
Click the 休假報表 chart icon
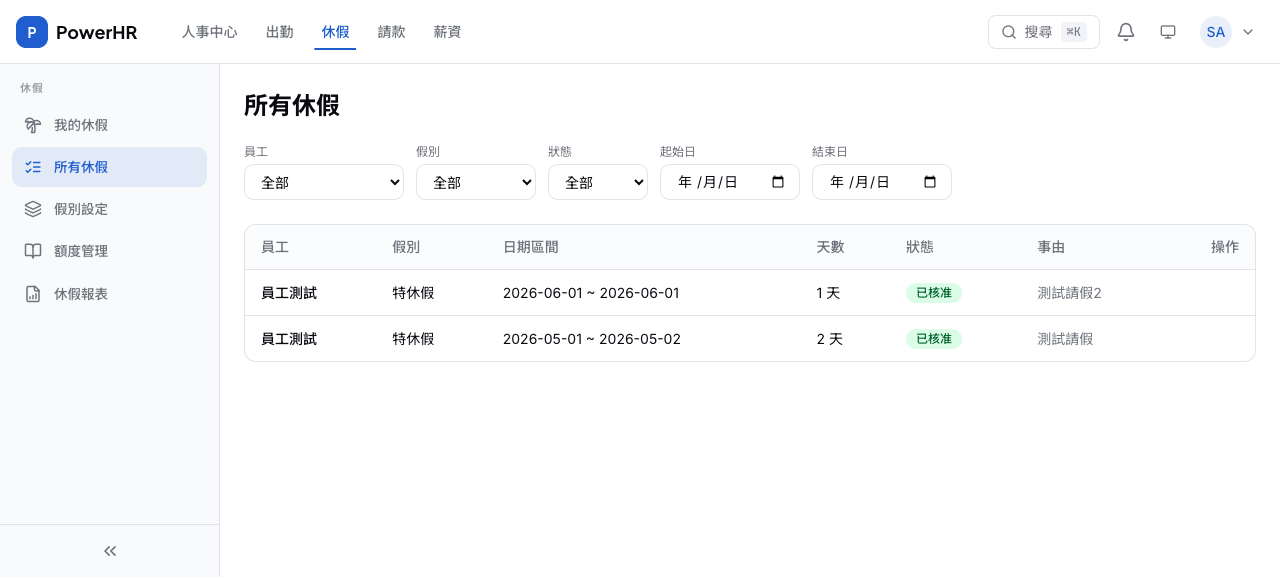pyautogui.click(x=33, y=294)
